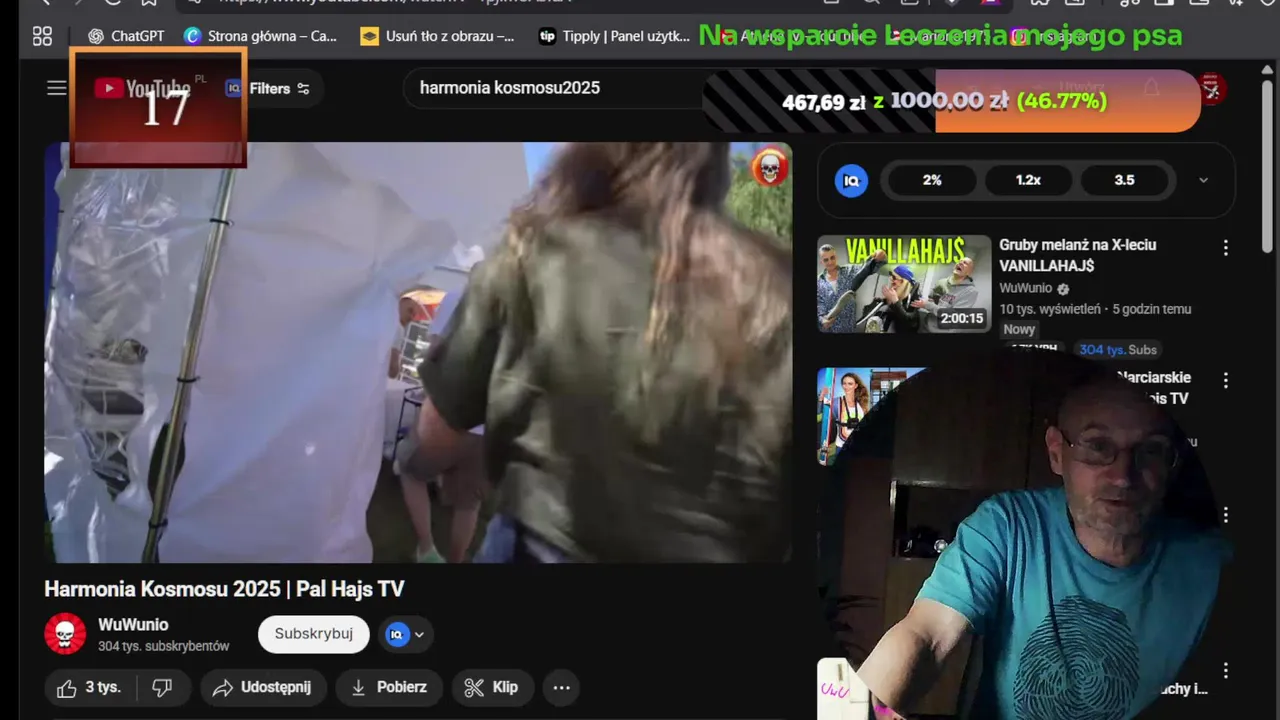
Task: Open options menu for the Narciarskie video
Action: 1225,380
